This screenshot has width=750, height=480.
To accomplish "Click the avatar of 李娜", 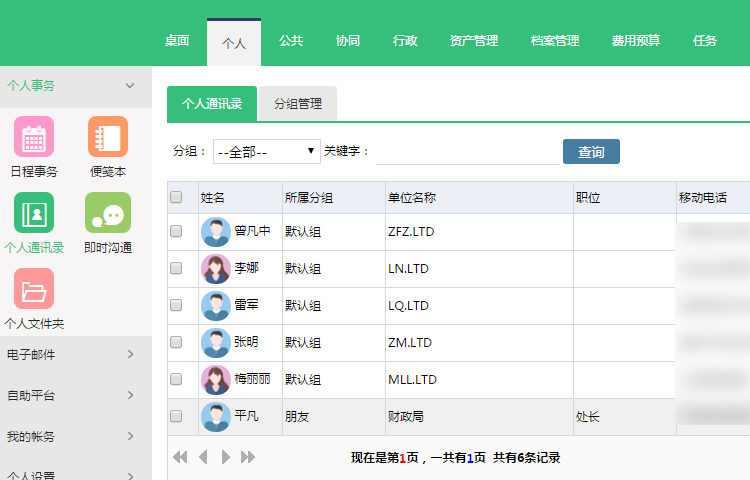I will [x=215, y=269].
